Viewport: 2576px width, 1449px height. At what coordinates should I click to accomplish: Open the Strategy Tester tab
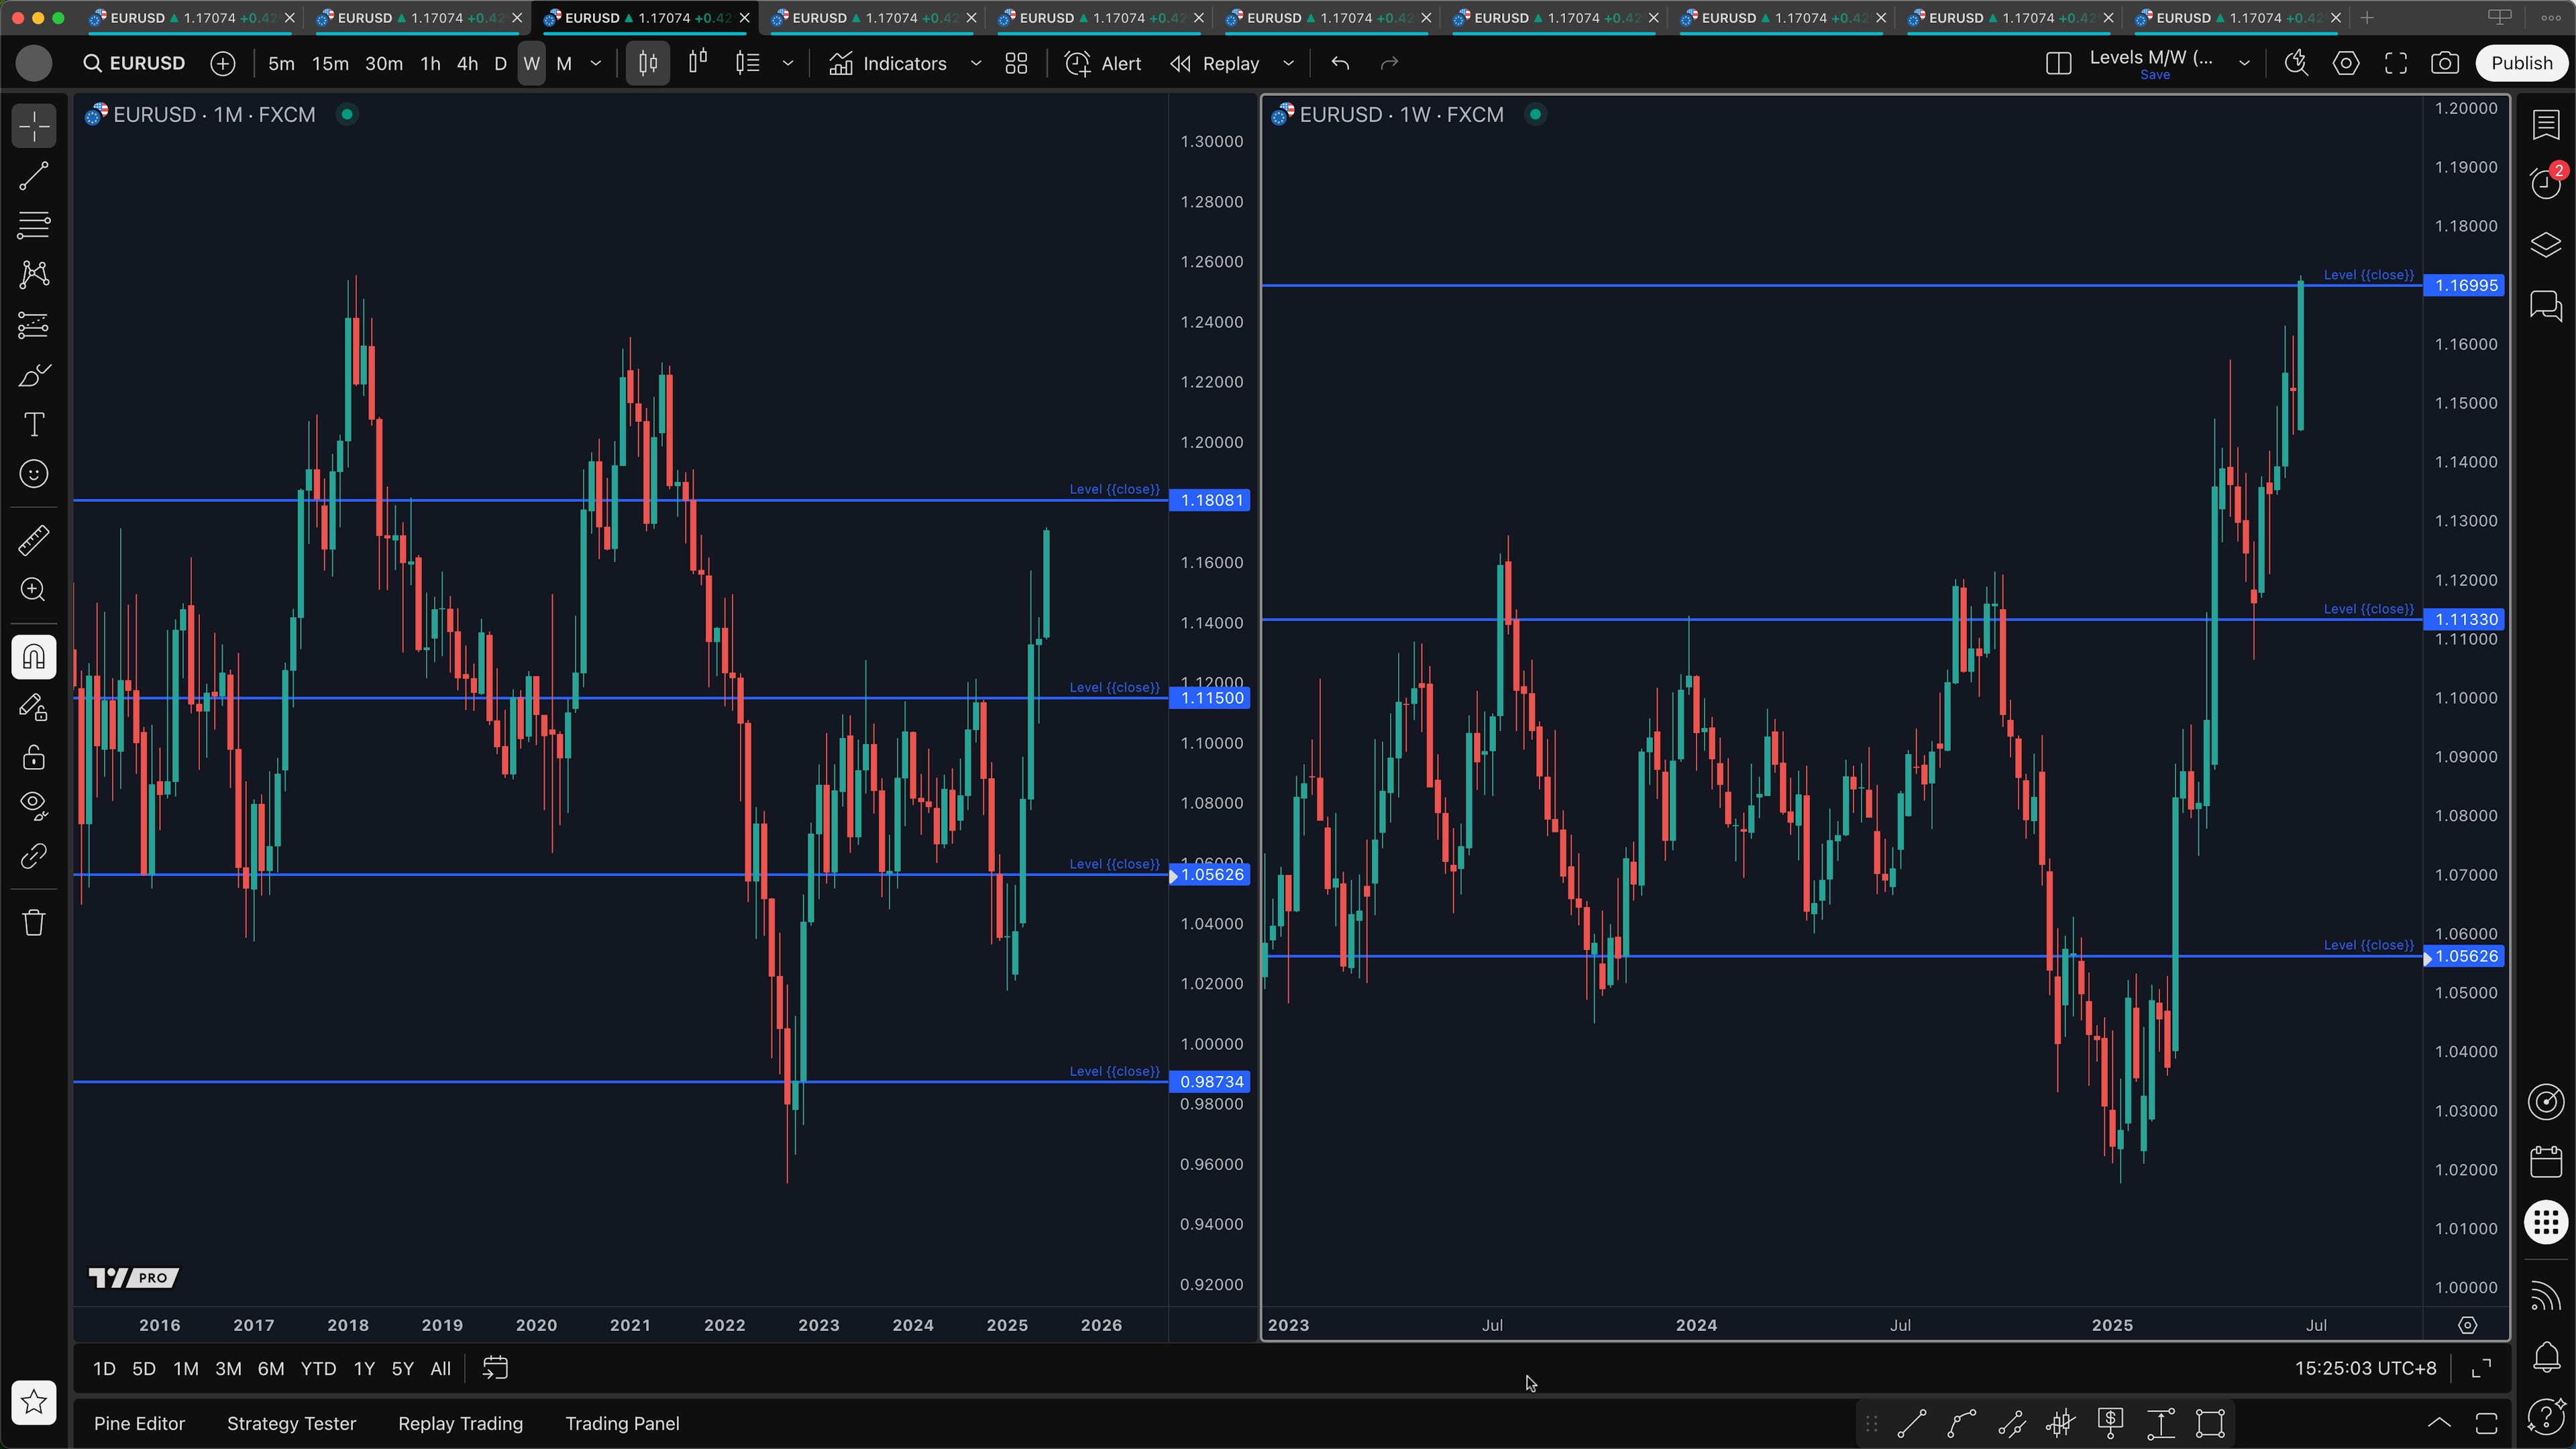291,1423
